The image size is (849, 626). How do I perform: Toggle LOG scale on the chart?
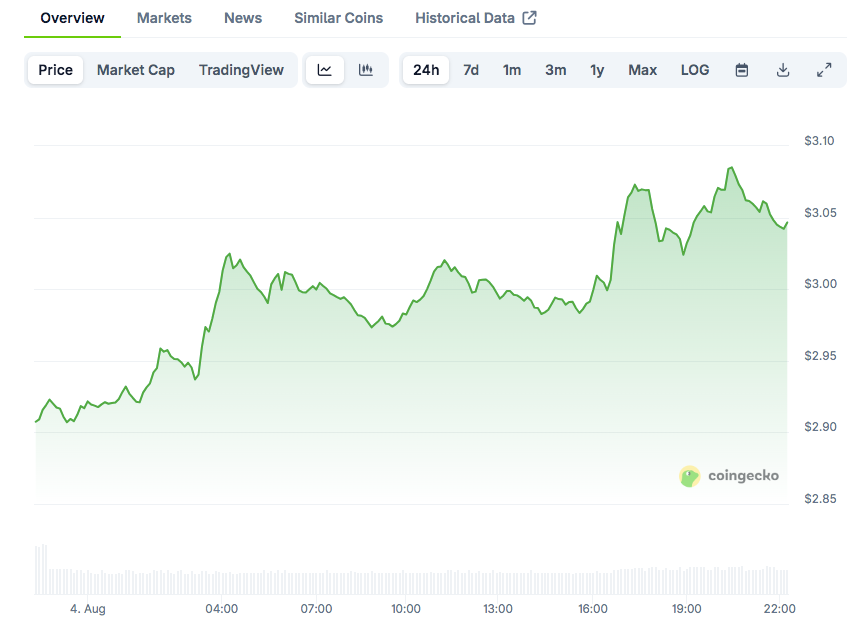[695, 70]
